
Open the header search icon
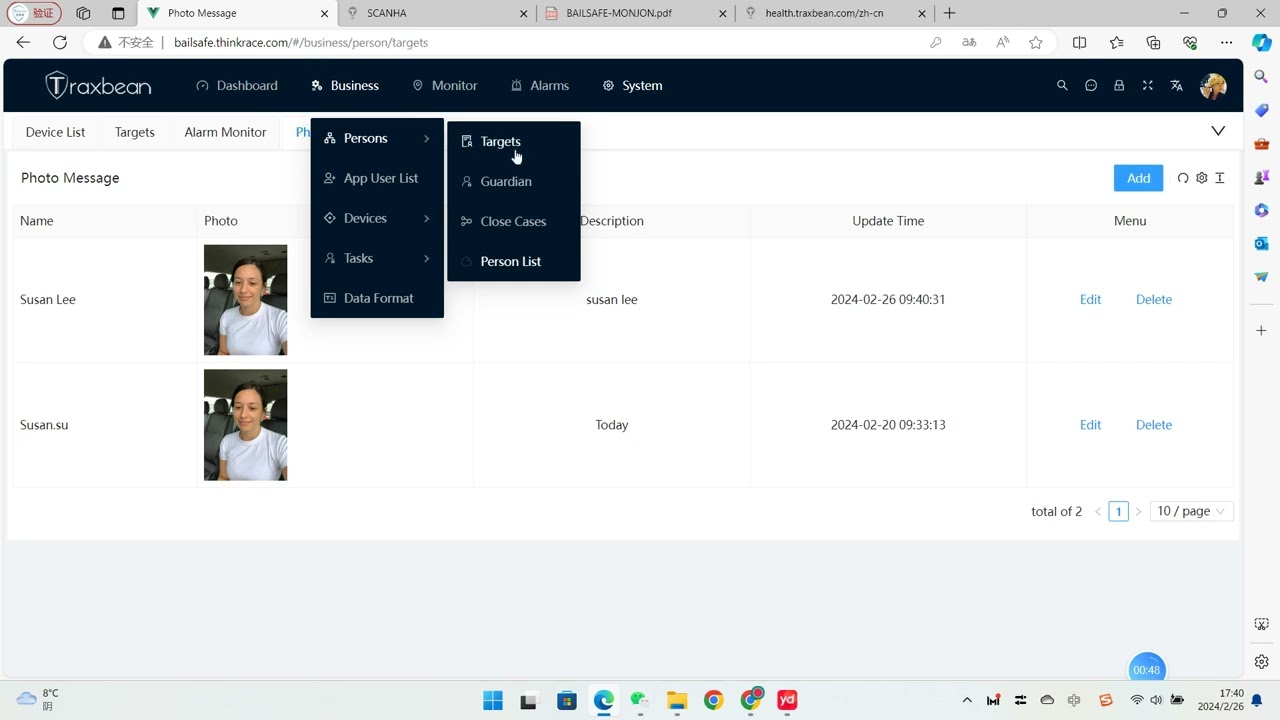pyautogui.click(x=1062, y=86)
